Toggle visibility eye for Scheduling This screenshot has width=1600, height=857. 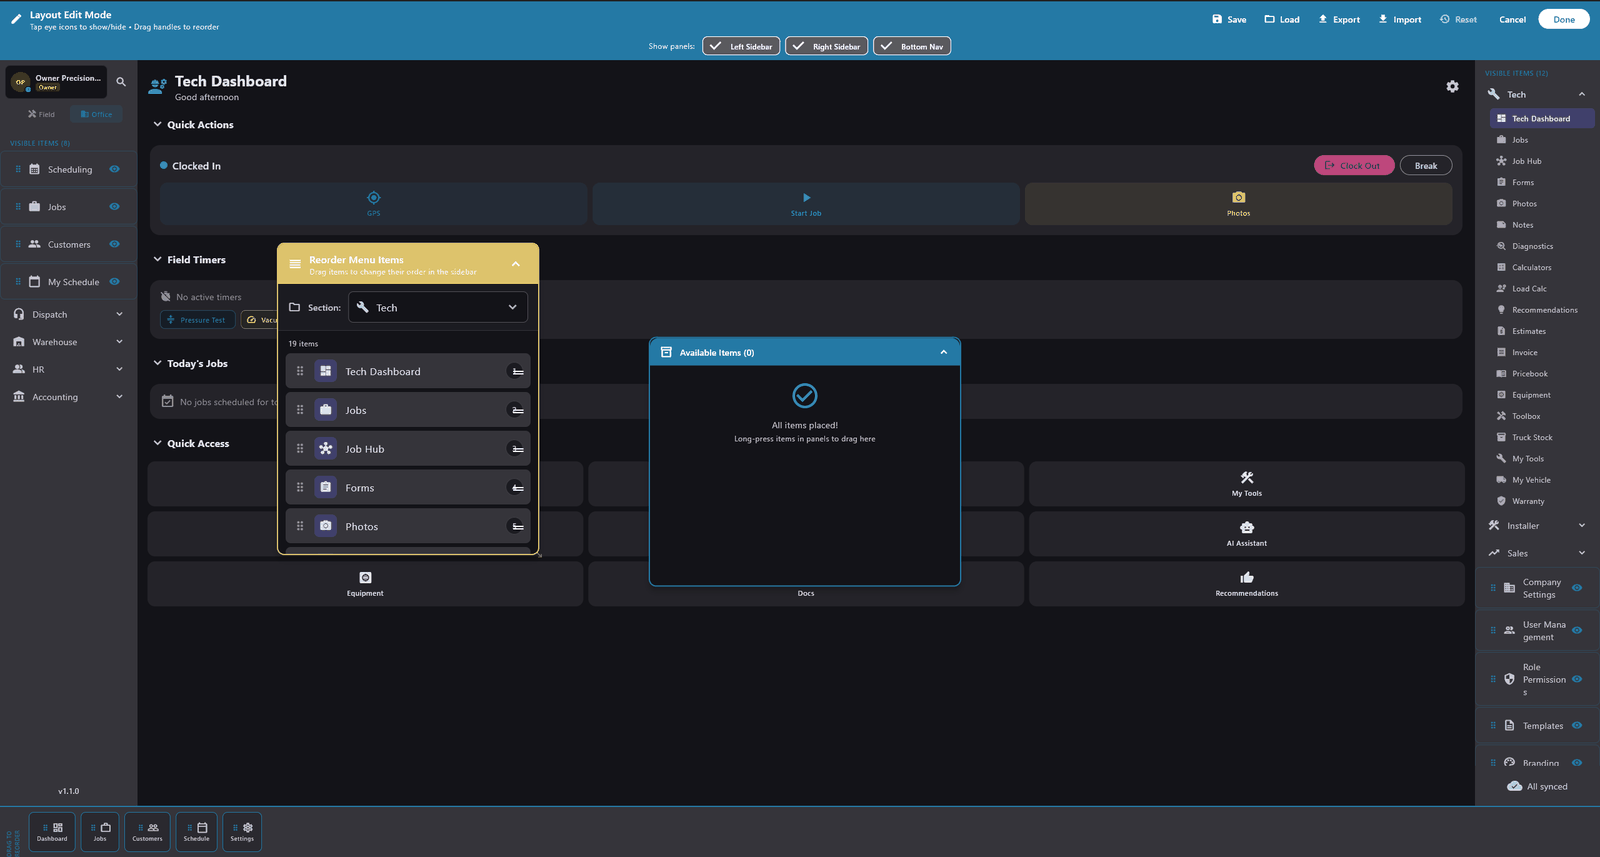tap(114, 169)
